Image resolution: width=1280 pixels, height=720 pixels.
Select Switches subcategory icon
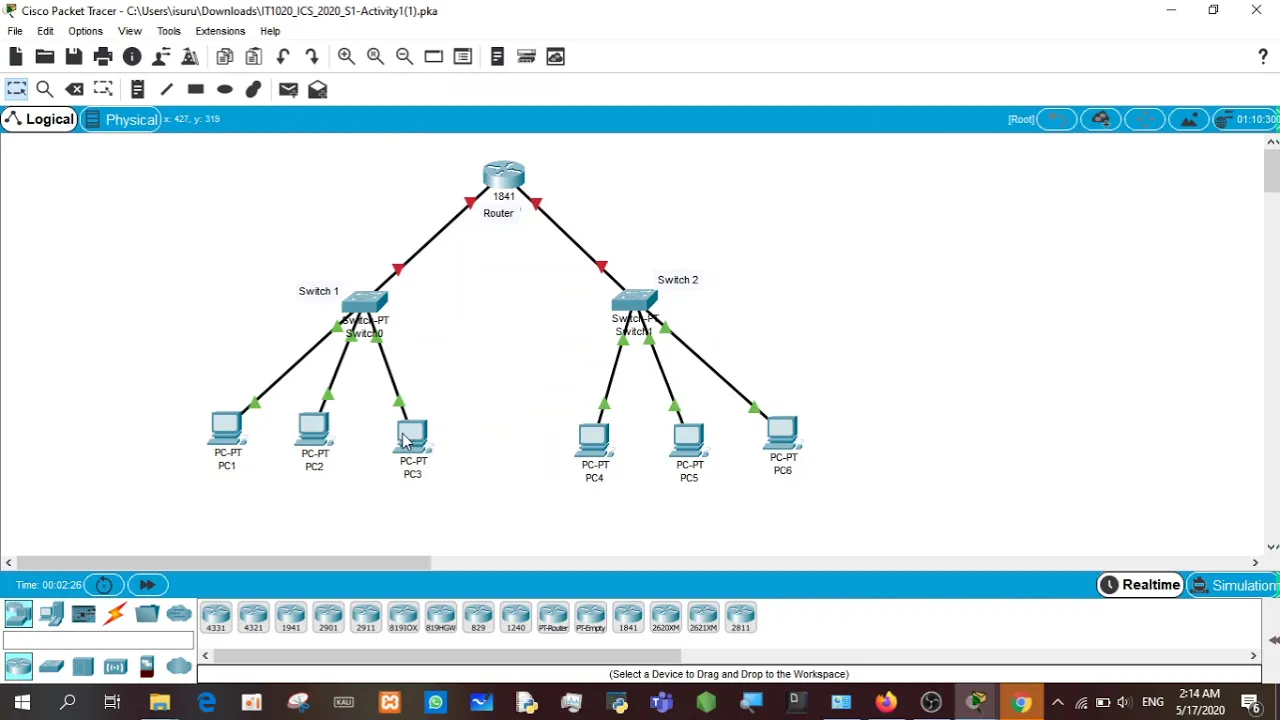[51, 666]
